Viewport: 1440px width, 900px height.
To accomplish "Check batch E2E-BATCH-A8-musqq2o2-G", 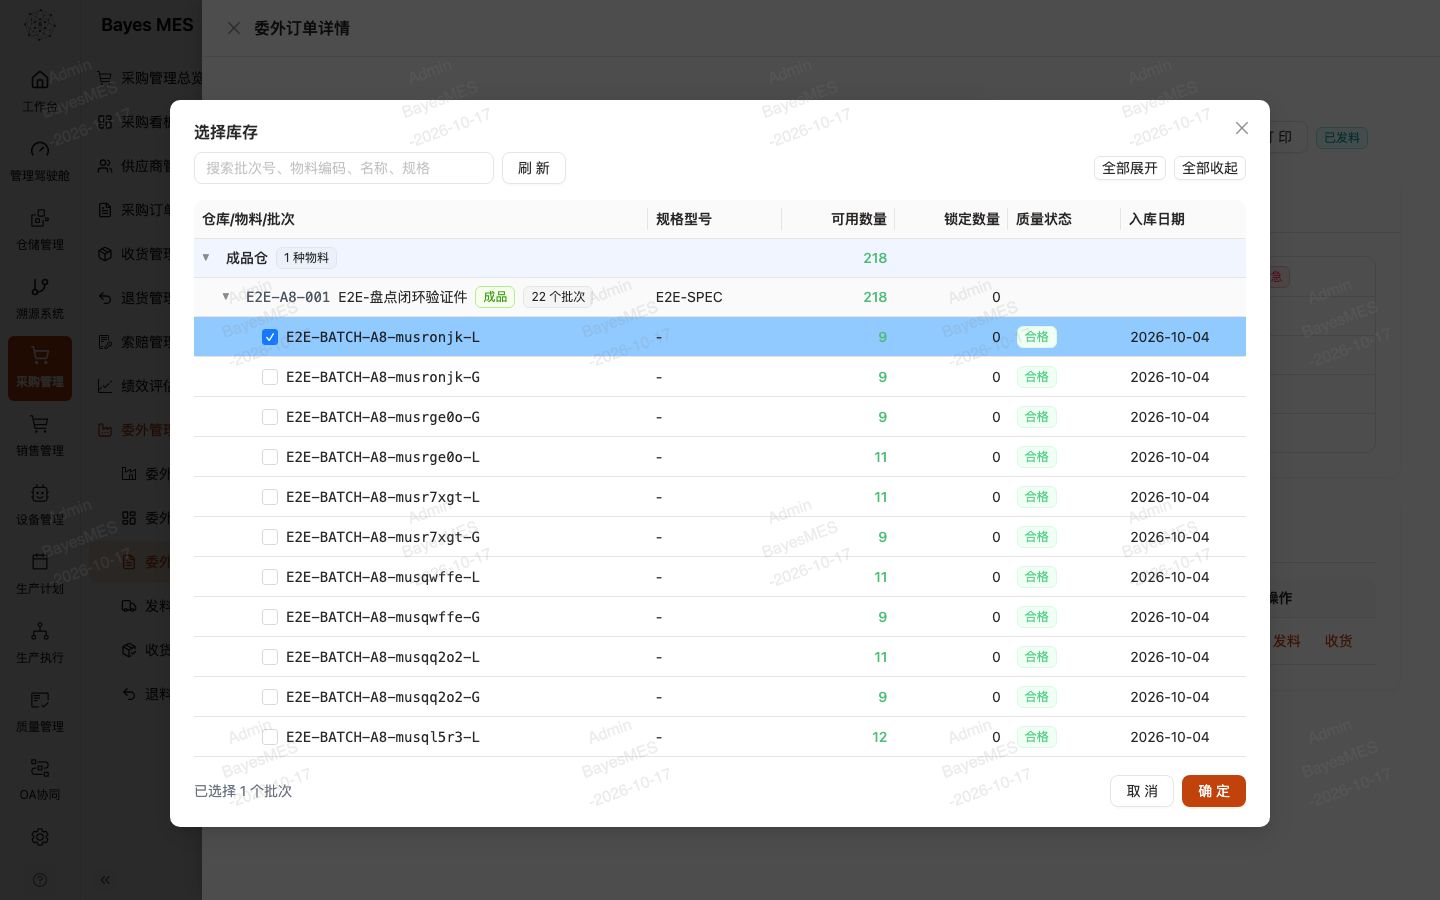I will pyautogui.click(x=270, y=697).
